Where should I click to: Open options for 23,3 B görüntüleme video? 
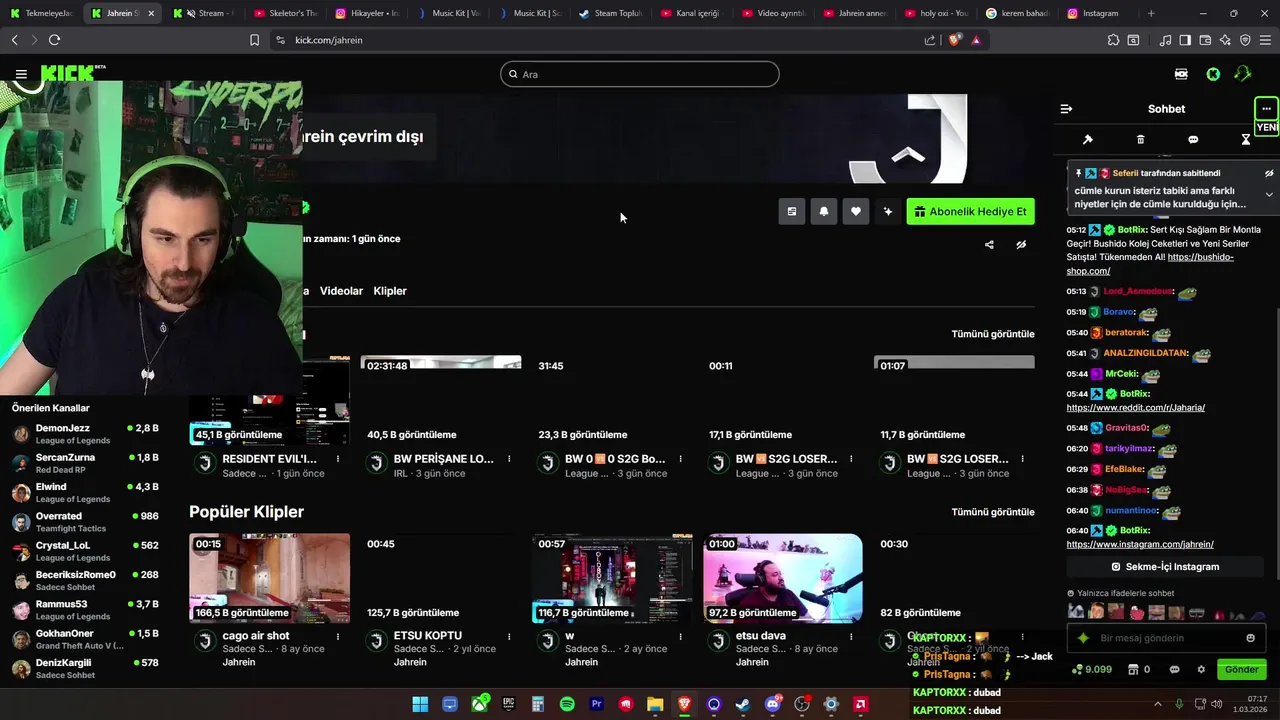pos(681,459)
